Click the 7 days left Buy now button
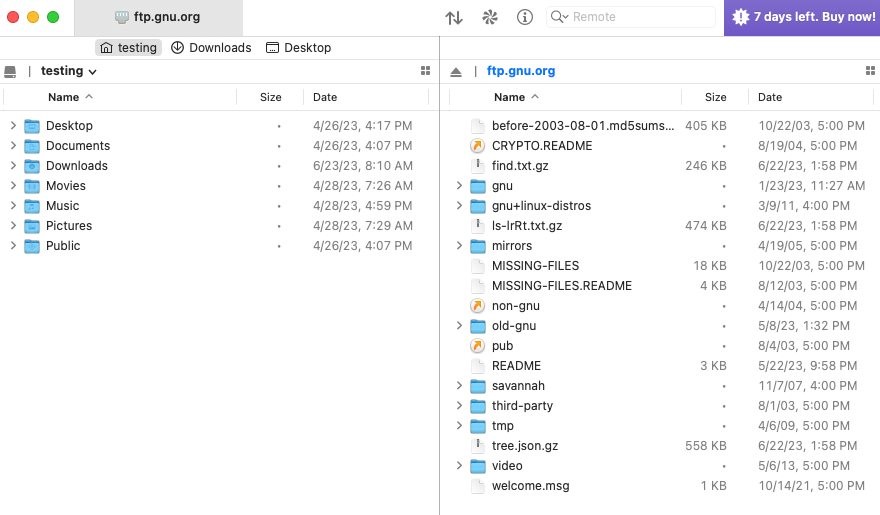The height and width of the screenshot is (515, 880). (802, 17)
